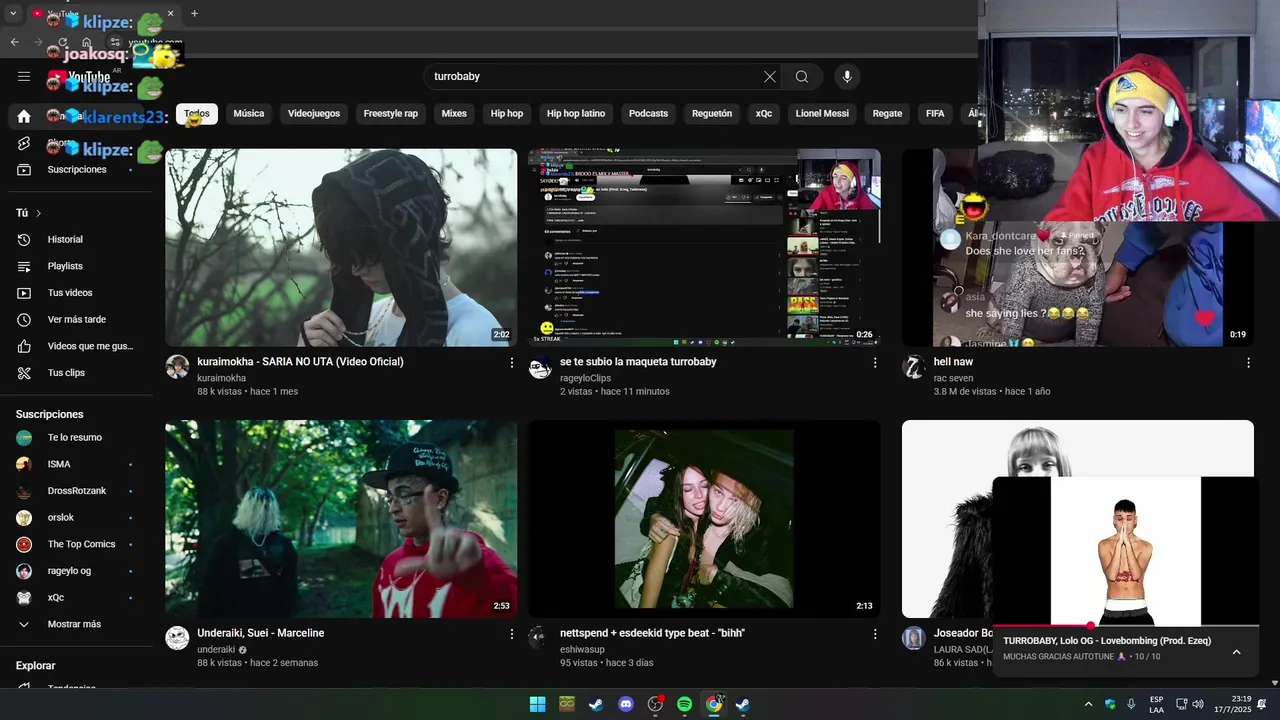Clear the turrobaby search text with X
Screen dimensions: 1280x720
770,77
